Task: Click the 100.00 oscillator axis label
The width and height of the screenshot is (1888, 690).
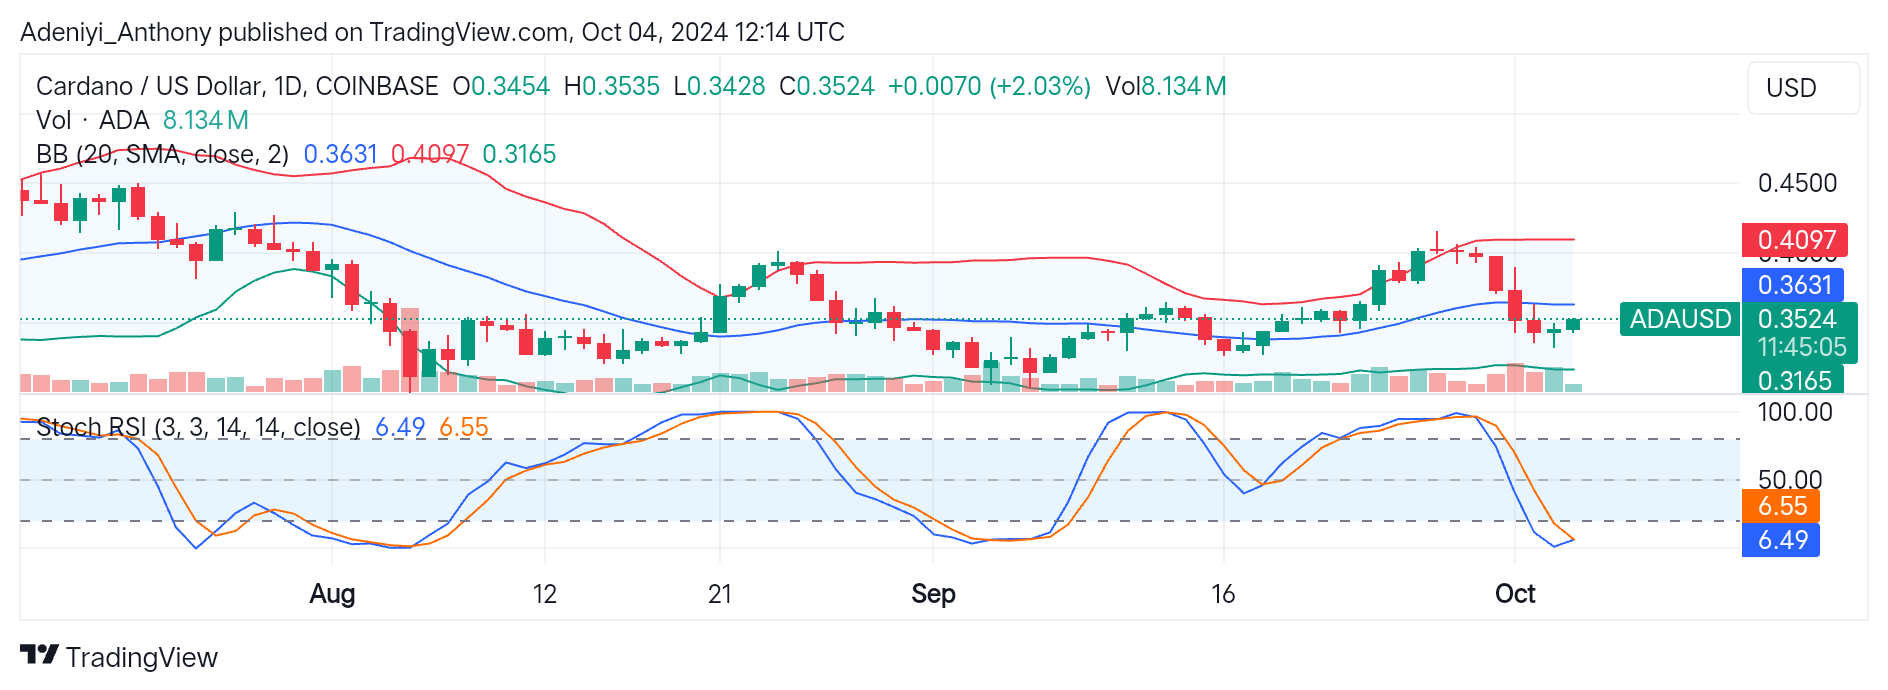Action: click(1795, 412)
